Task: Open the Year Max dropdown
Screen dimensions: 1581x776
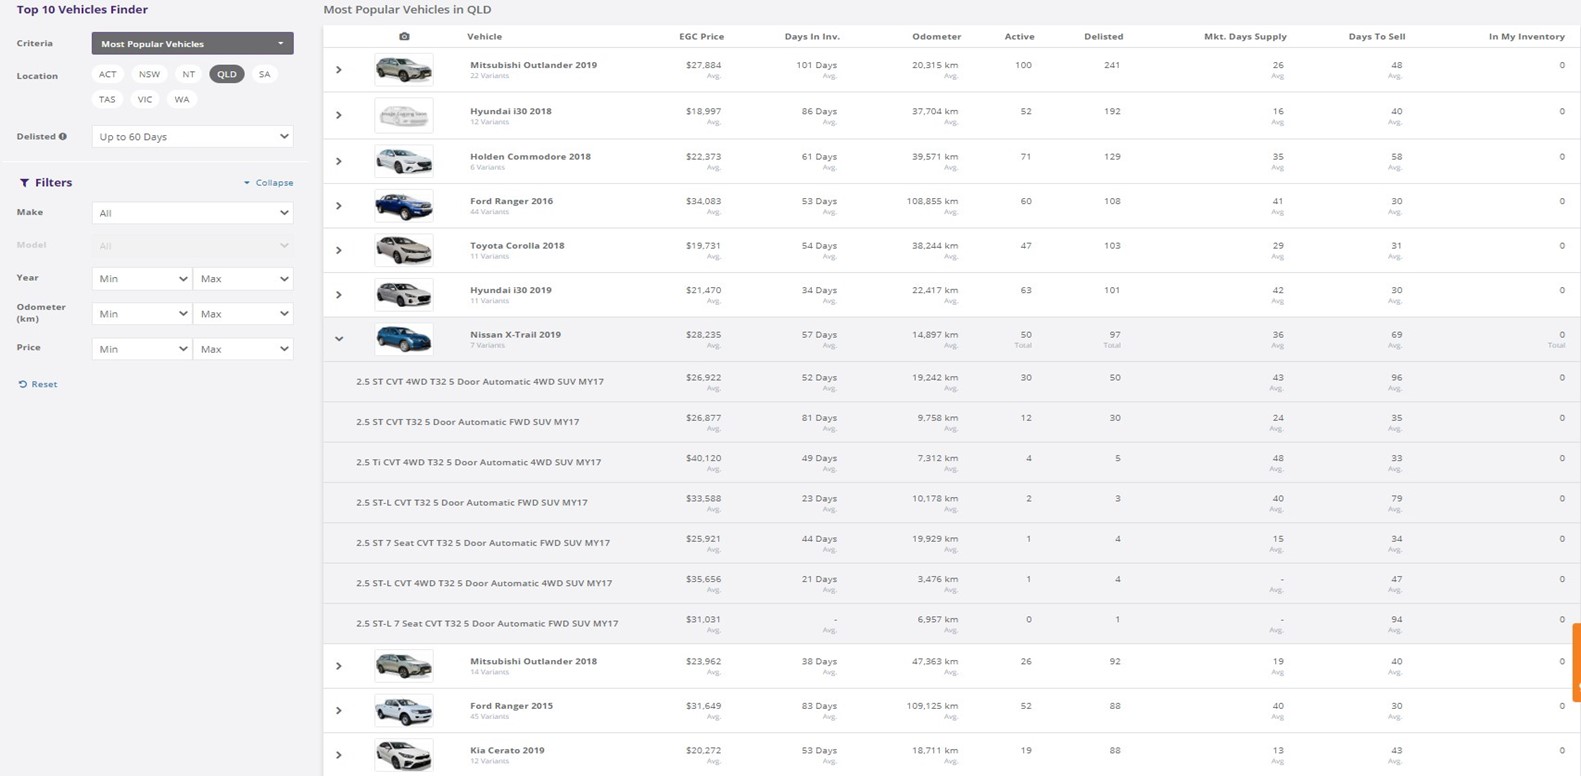Action: coord(243,279)
